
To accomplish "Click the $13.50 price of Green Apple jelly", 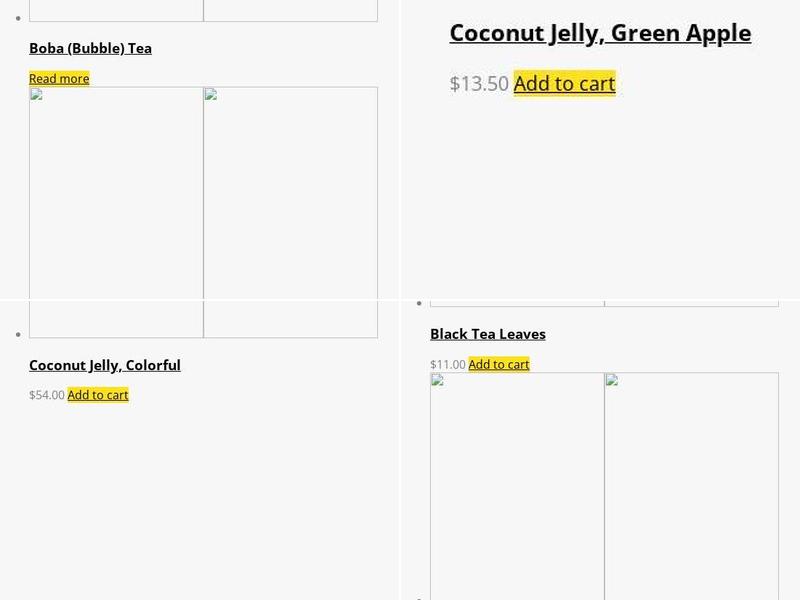I will click(x=479, y=84).
